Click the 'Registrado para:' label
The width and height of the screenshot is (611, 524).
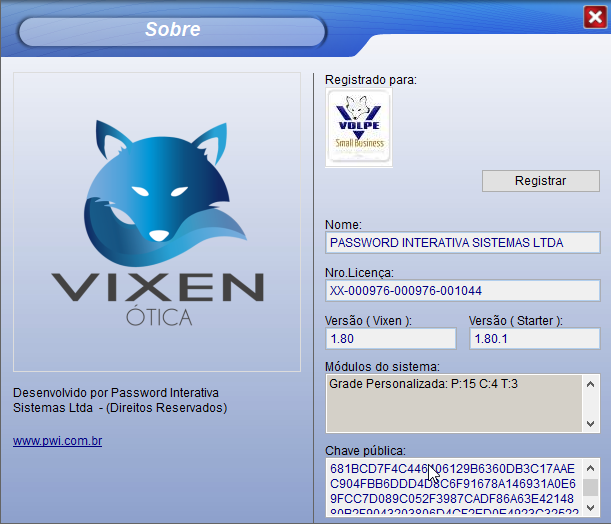pyautogui.click(x=371, y=80)
